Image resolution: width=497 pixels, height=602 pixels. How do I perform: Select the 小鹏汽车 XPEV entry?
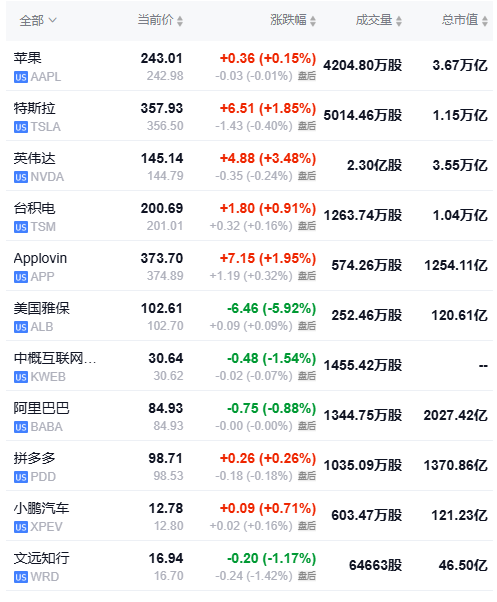tap(249, 516)
